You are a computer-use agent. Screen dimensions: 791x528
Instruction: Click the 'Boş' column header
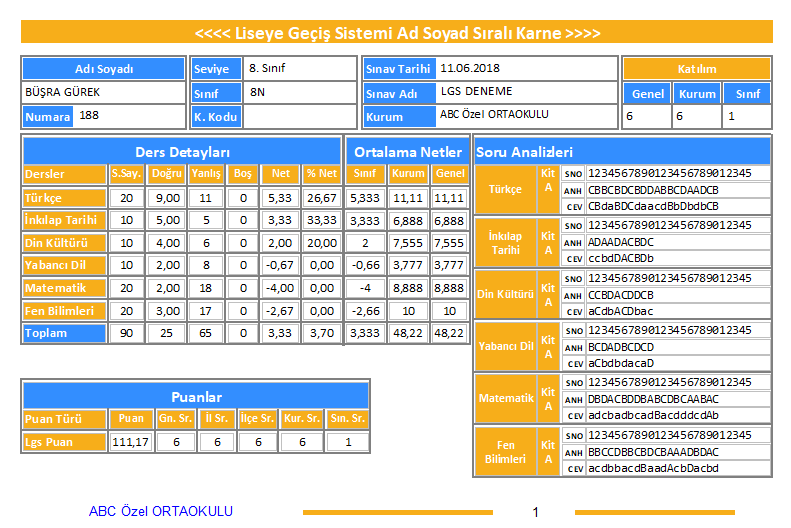click(x=243, y=173)
